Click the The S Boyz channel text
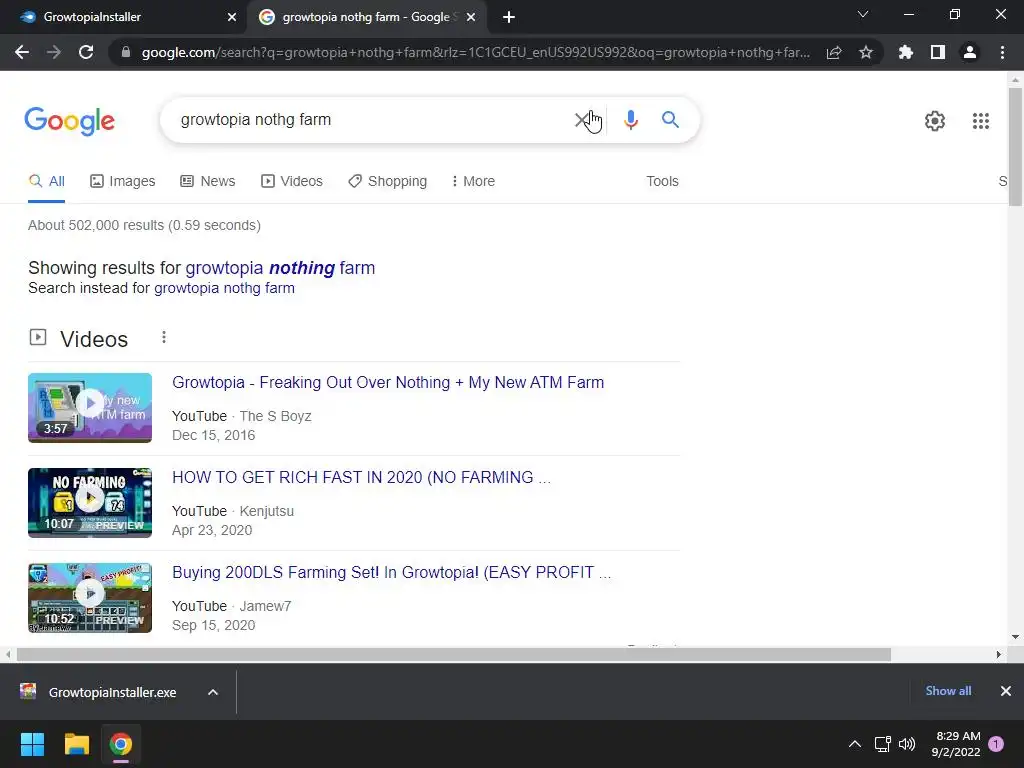The height and width of the screenshot is (768, 1024). [275, 416]
